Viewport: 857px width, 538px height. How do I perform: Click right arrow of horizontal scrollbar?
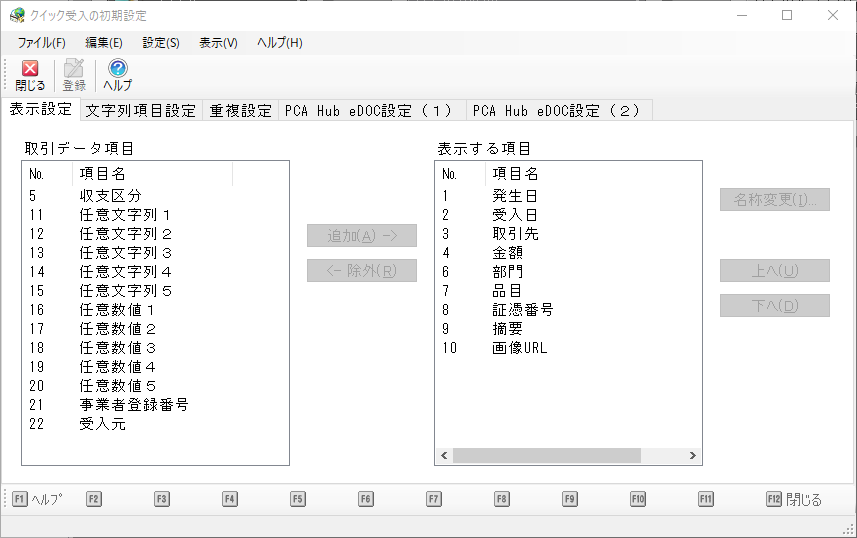(692, 455)
